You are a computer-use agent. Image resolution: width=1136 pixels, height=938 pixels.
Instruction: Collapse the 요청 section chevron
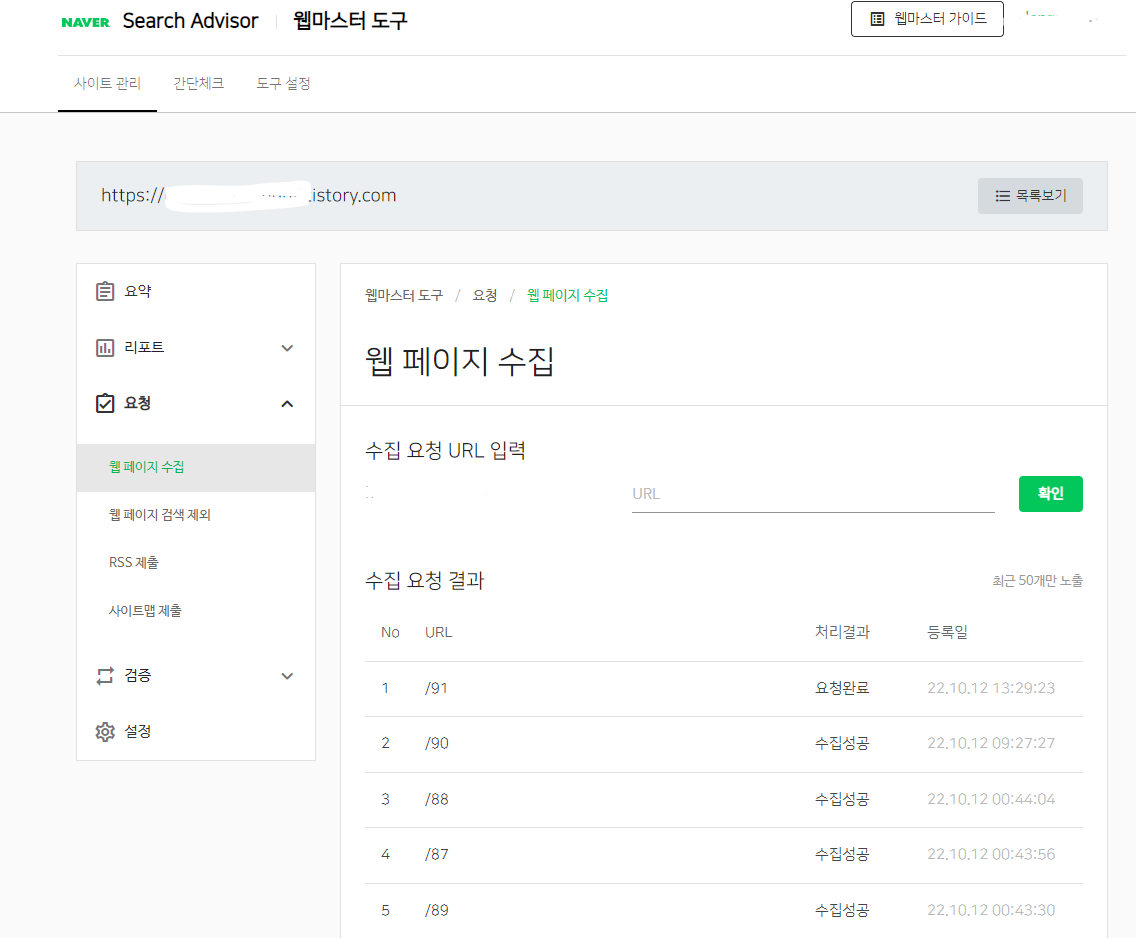click(x=288, y=403)
